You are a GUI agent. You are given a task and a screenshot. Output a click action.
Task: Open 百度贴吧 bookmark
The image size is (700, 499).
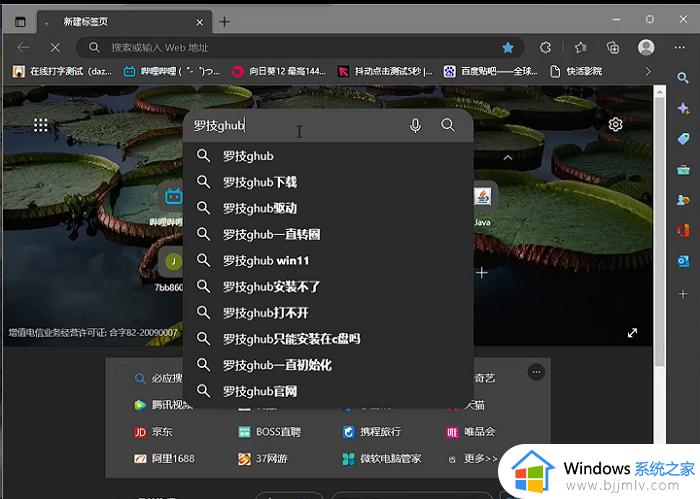pos(491,71)
